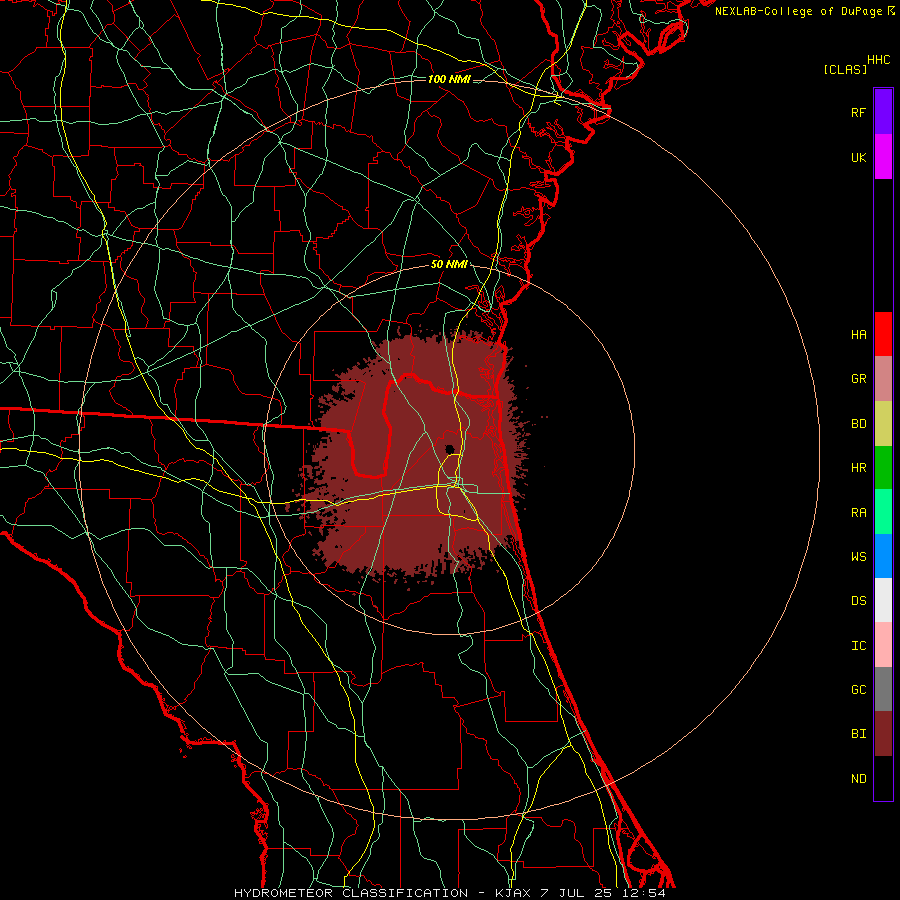Click the HYDROMETEOR CLASSIFICATION caption text
The height and width of the screenshot is (900, 900).
[351, 893]
